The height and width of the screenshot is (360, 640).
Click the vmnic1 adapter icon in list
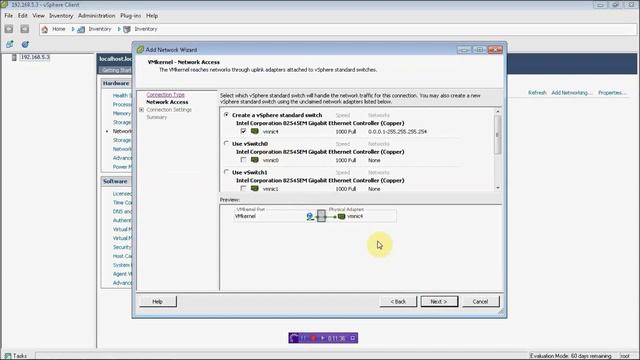[x=255, y=189]
